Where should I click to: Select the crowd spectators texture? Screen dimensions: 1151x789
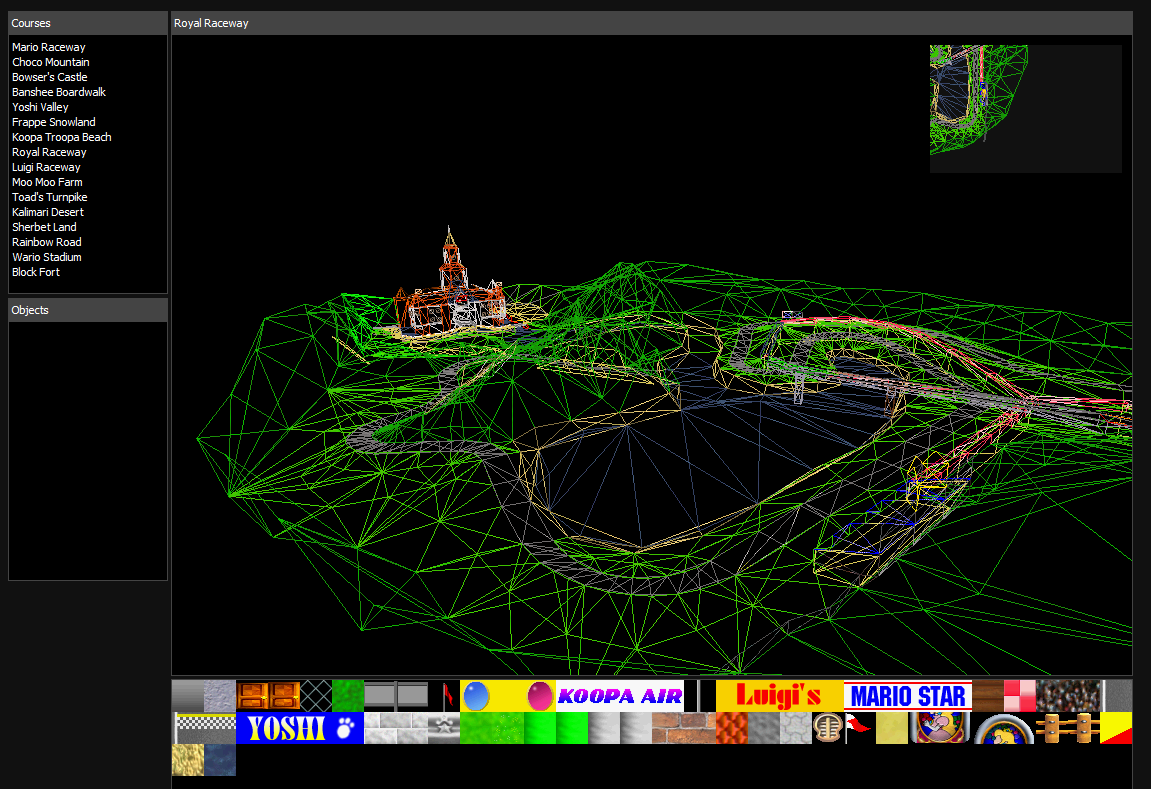pos(1068,696)
